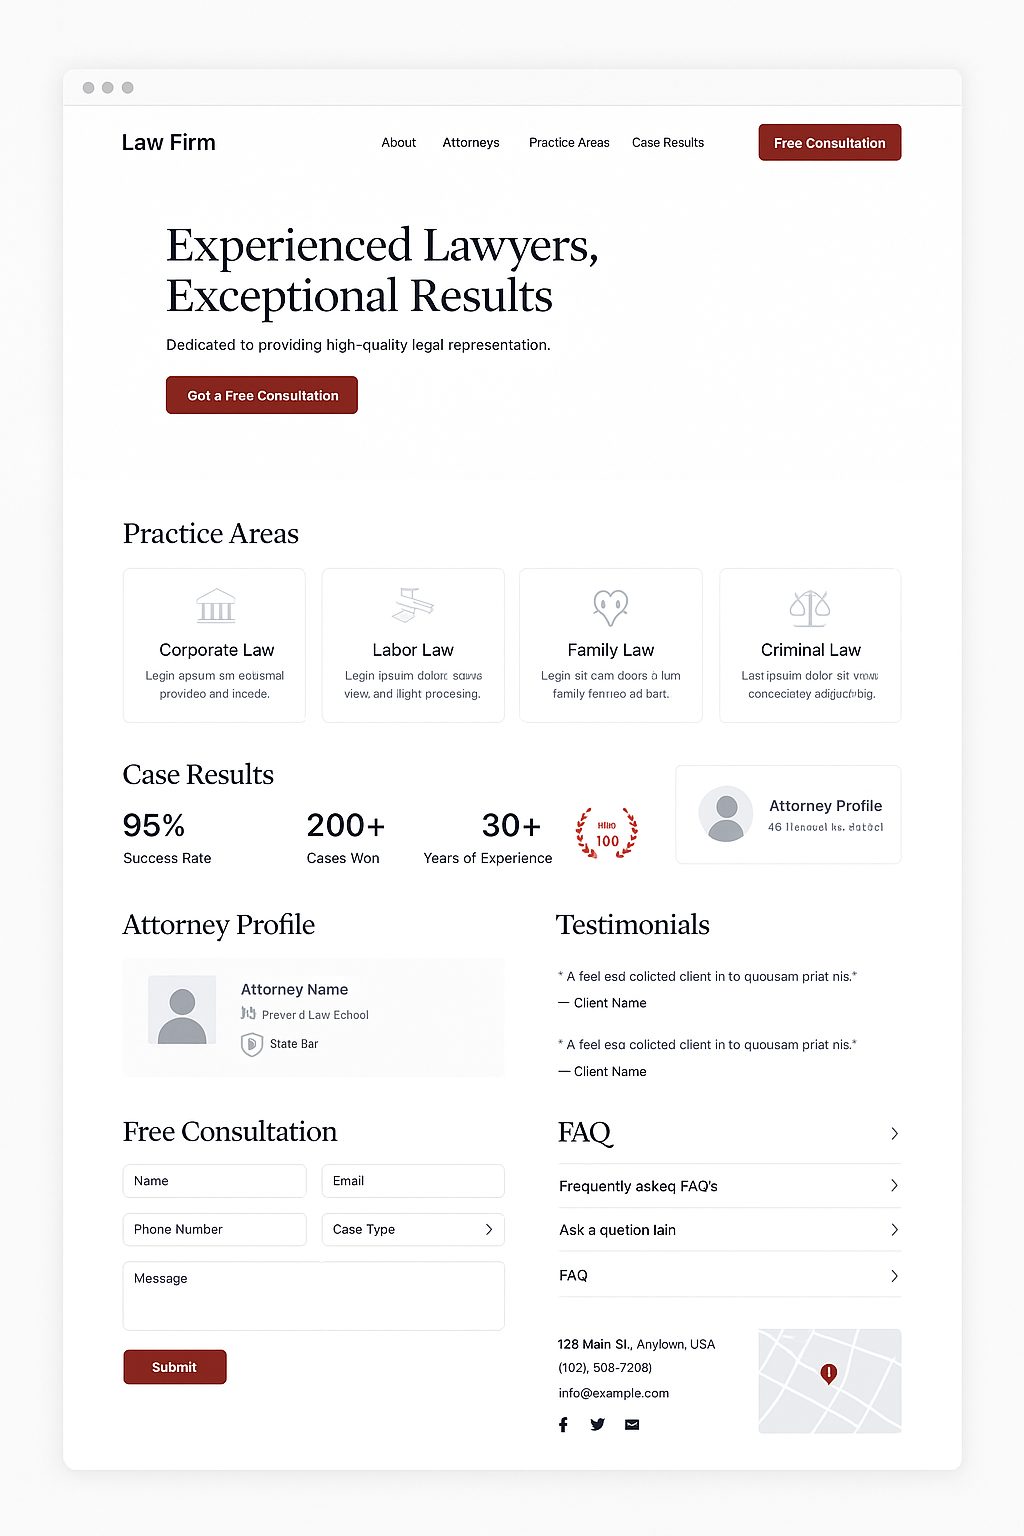Click the red map location pin
Viewport: 1024px width, 1536px height.
pyautogui.click(x=828, y=1373)
